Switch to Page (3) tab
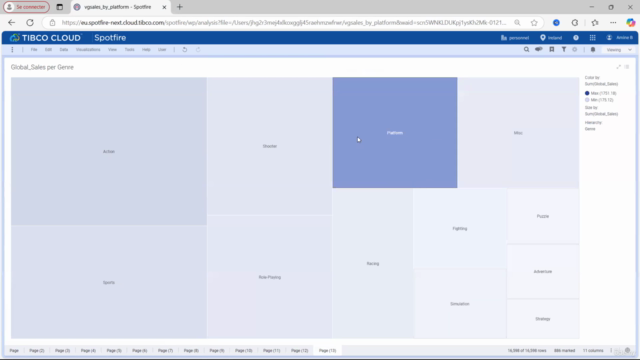 click(62, 351)
